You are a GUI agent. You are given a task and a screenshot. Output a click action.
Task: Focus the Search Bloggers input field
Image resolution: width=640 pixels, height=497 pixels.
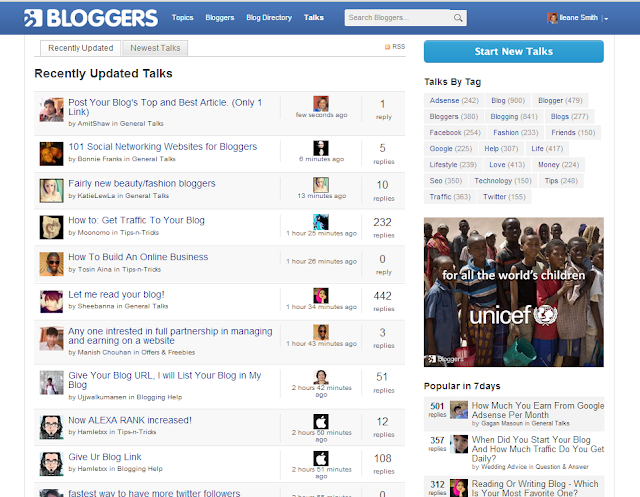[399, 18]
